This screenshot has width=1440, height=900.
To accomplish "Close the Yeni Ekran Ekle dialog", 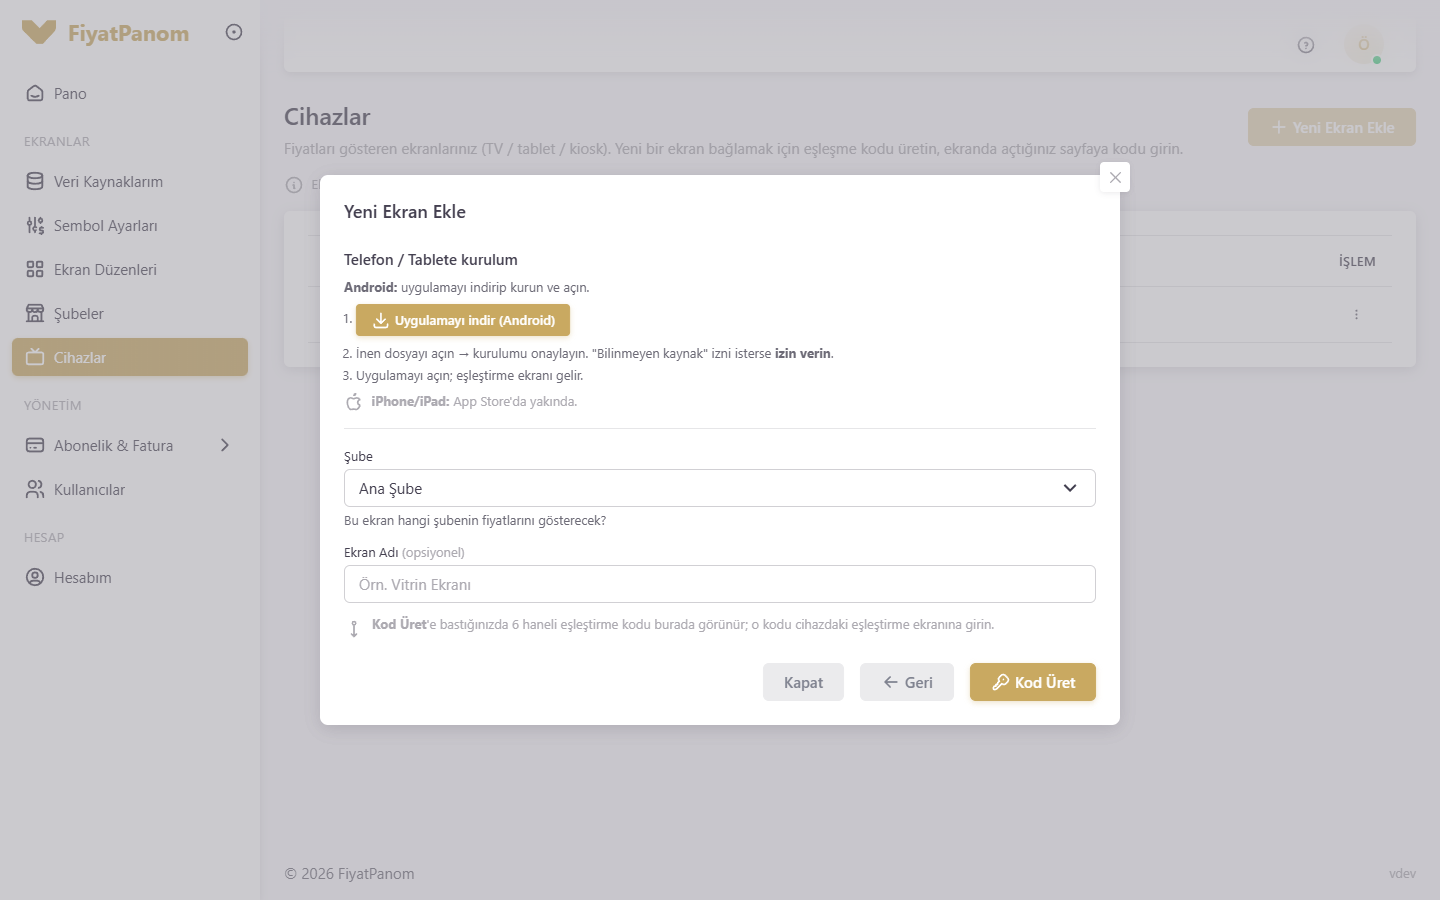I will click(x=1115, y=177).
